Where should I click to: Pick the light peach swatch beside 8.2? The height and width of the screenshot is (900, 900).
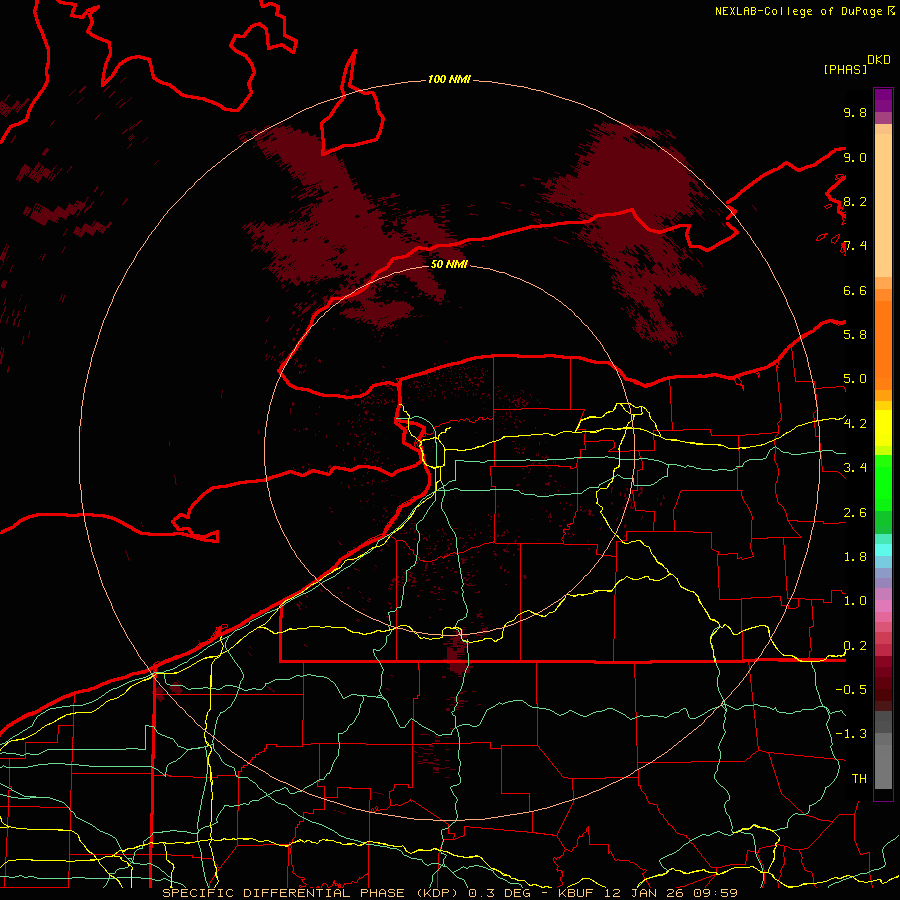pyautogui.click(x=883, y=205)
